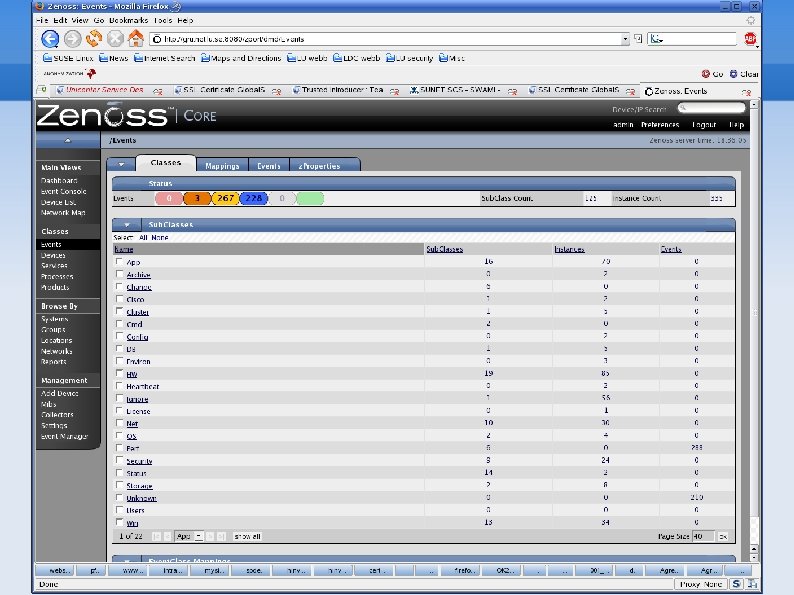Screen dimensions: 794x595
Task: Switch to the zProperties tab
Action: (320, 166)
